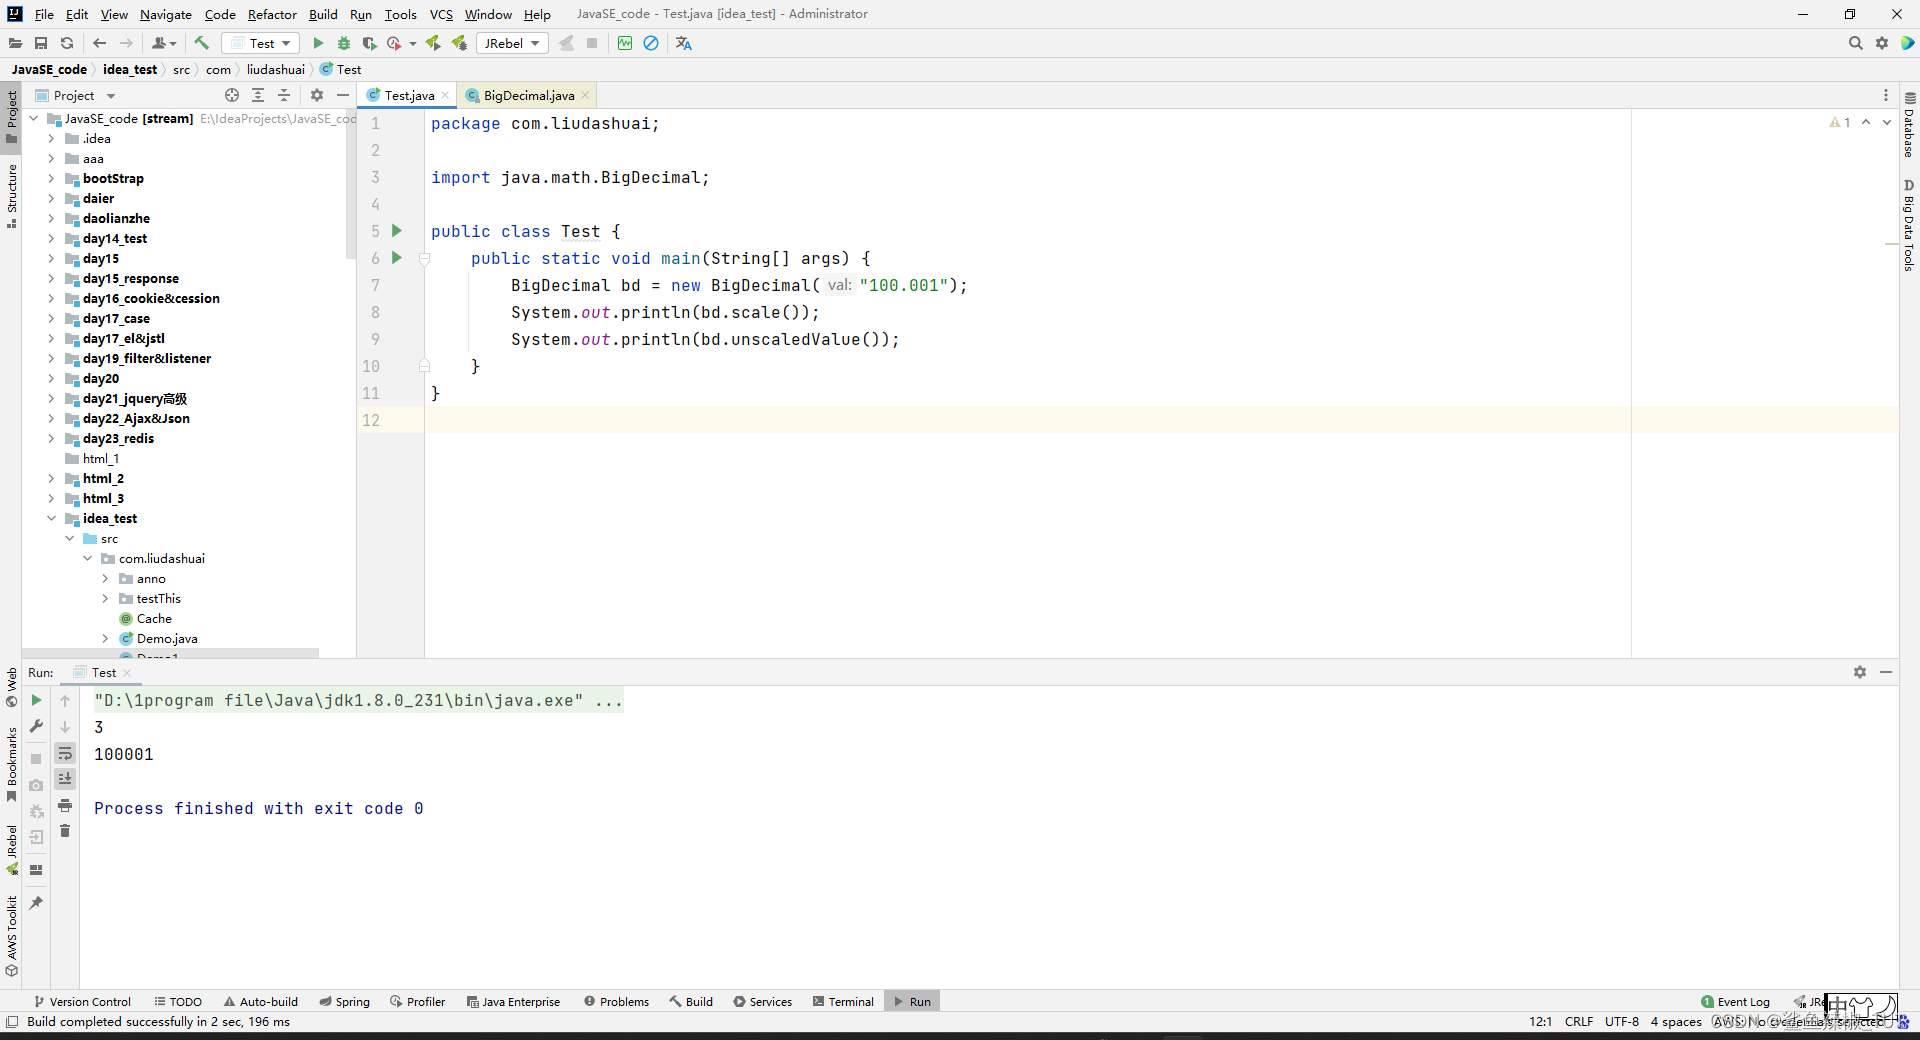Click the layout icon in the Run panel
Image resolution: width=1920 pixels, height=1040 pixels.
tap(36, 870)
